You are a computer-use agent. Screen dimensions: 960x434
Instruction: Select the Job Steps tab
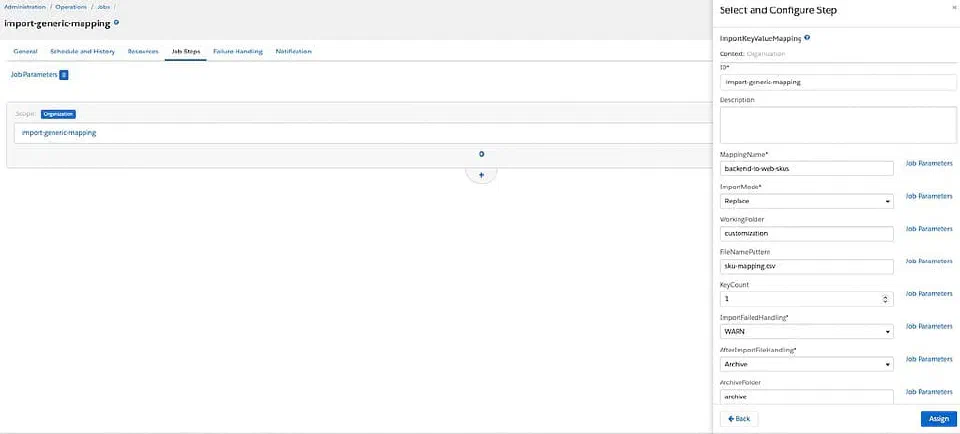186,51
